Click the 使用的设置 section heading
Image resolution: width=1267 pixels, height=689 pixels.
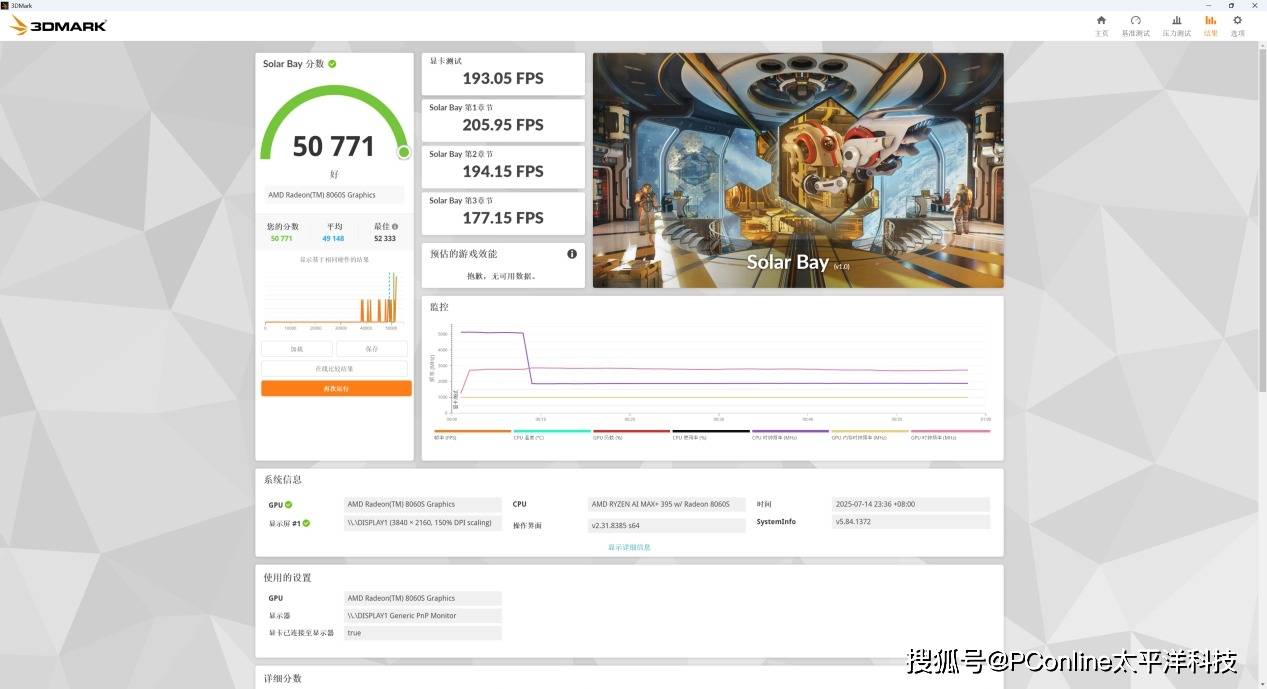(x=288, y=577)
